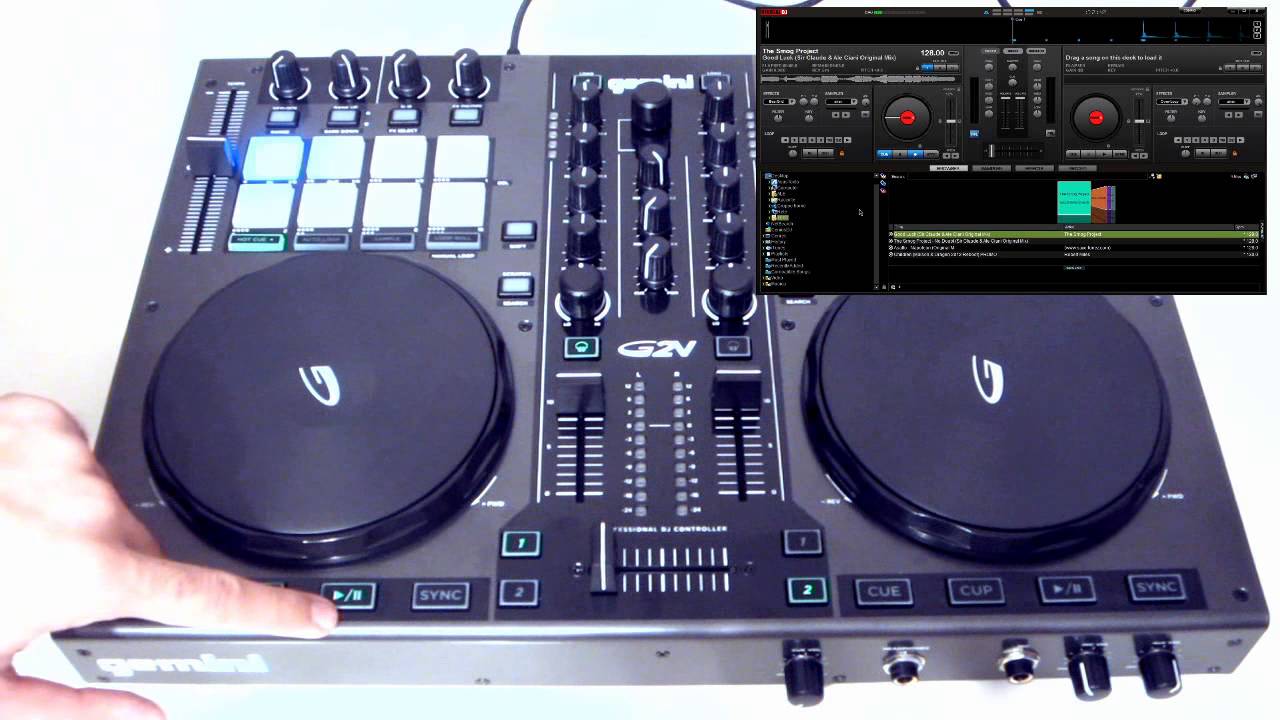Toggle the right channel PFL headphone button
This screenshot has height=720, width=1280.
pyautogui.click(x=1050, y=132)
